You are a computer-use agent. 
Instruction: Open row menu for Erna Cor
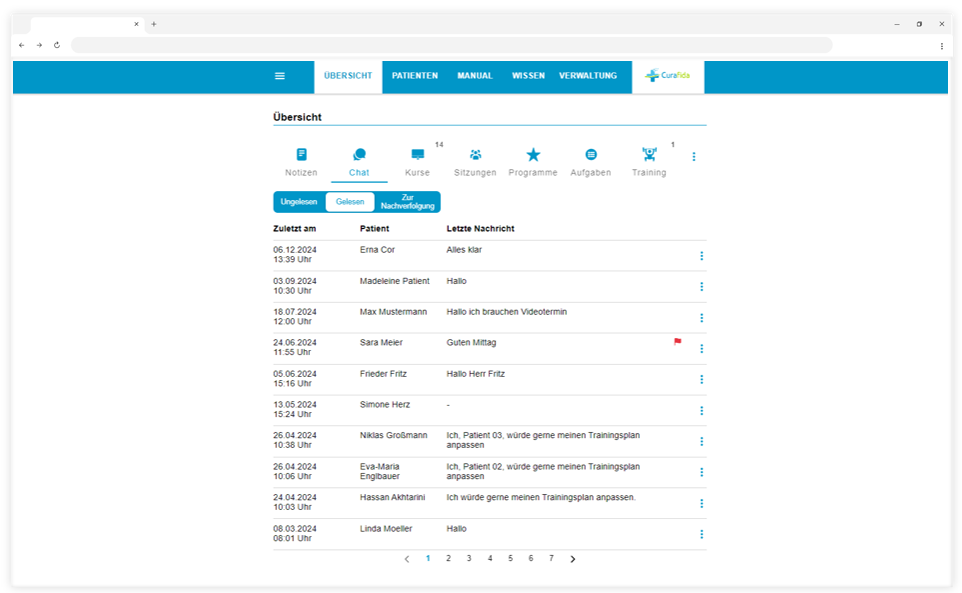(701, 256)
